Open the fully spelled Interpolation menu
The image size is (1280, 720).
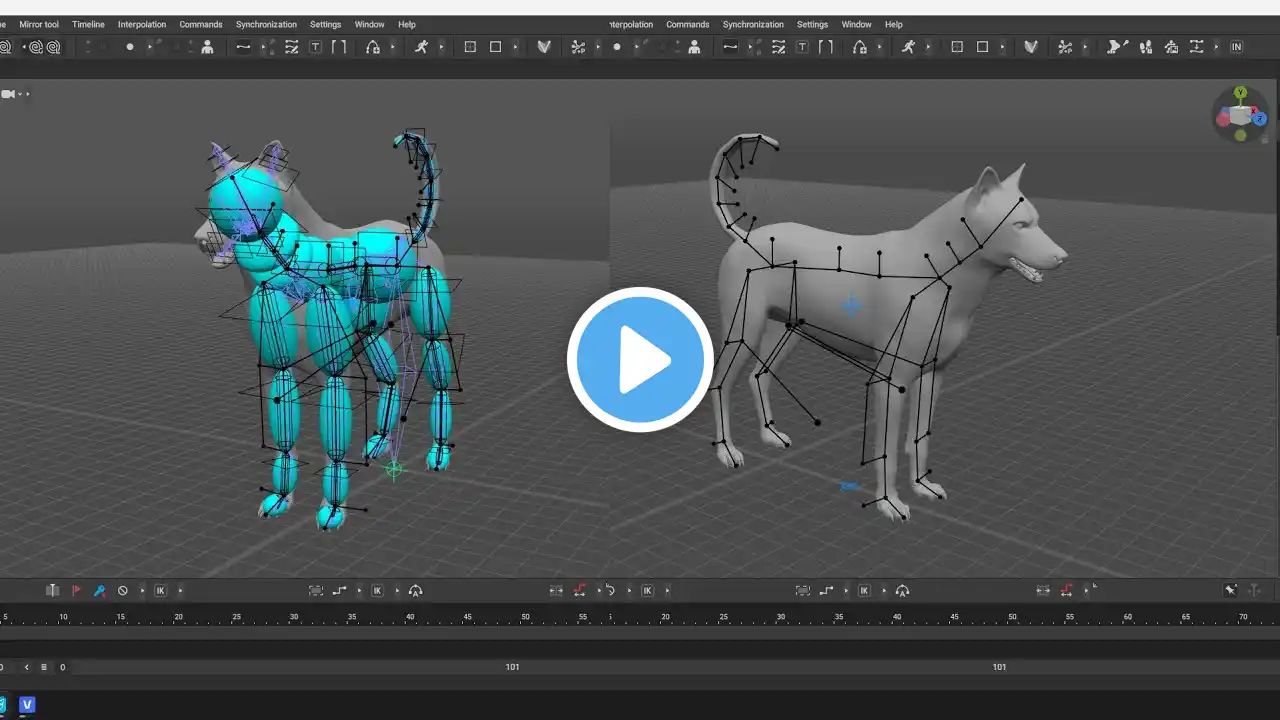[x=142, y=24]
